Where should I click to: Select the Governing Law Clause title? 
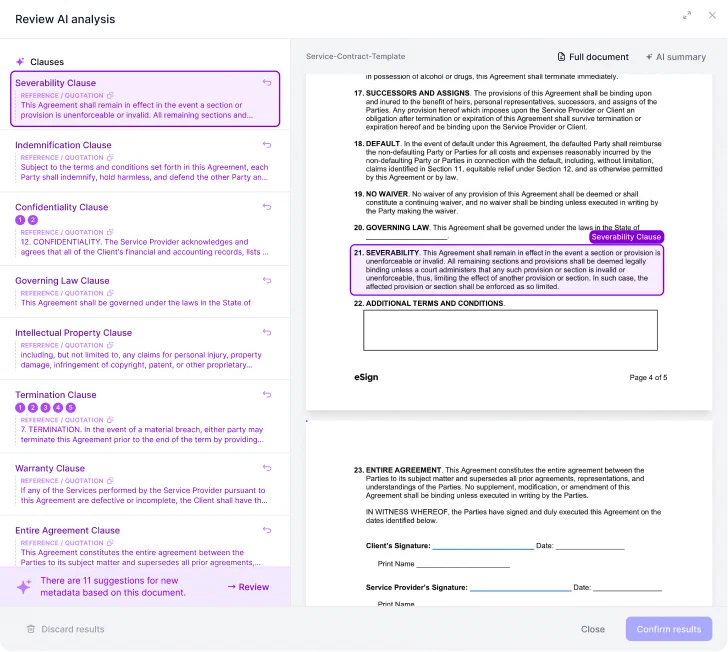pyautogui.click(x=62, y=281)
